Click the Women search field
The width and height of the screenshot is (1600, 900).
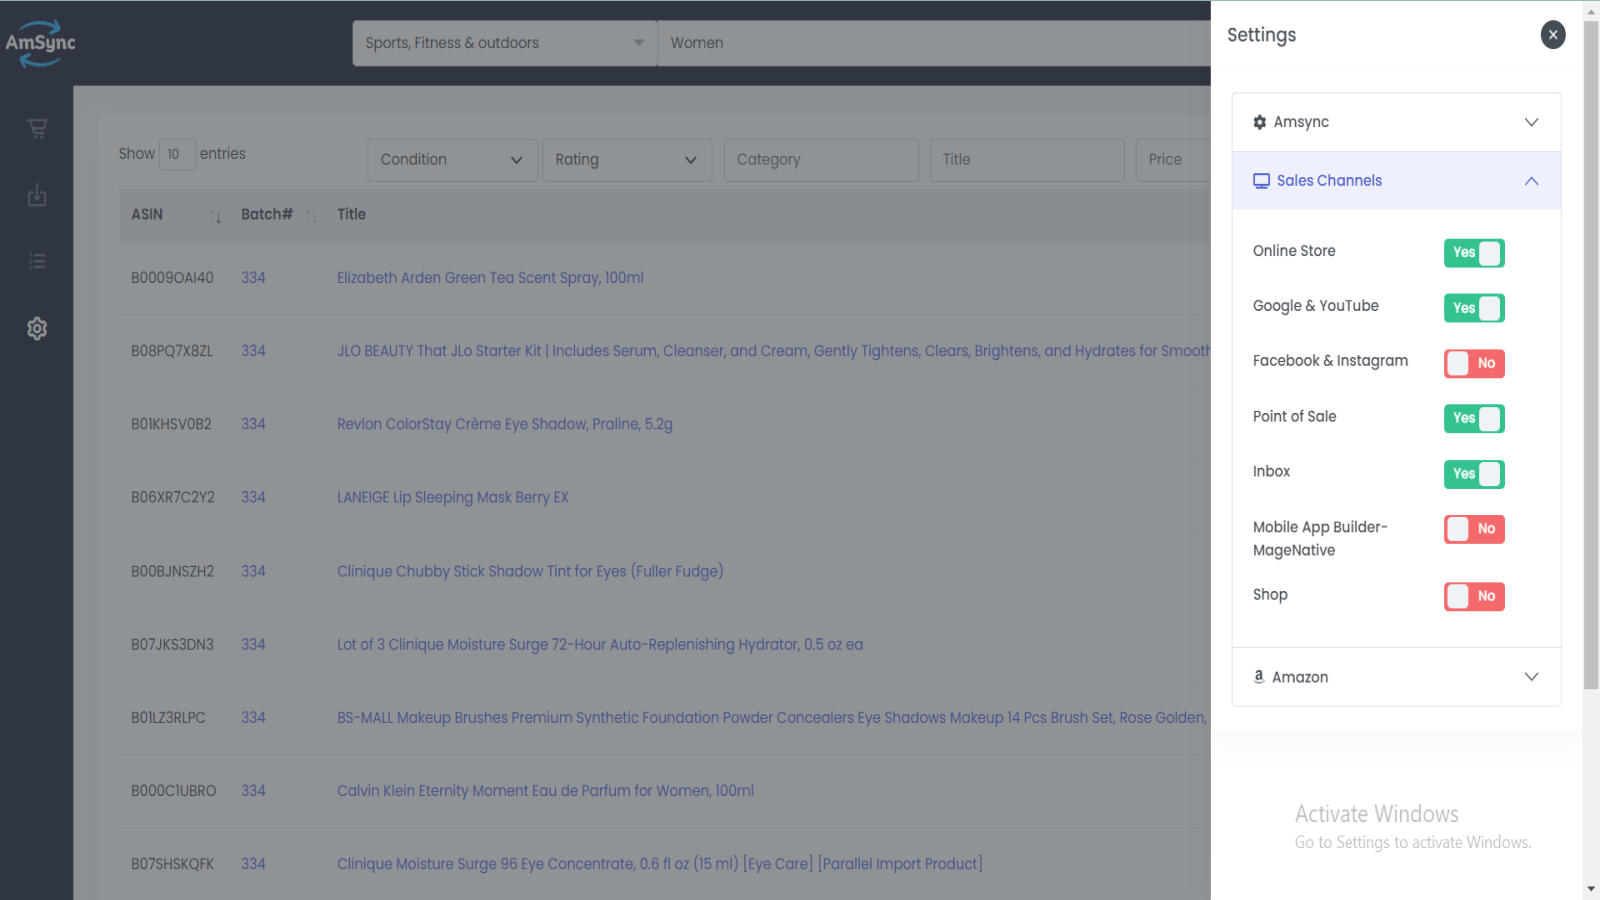click(934, 43)
